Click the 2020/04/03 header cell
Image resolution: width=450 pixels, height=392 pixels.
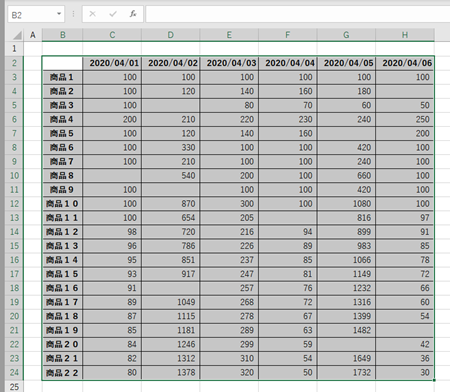[229, 63]
